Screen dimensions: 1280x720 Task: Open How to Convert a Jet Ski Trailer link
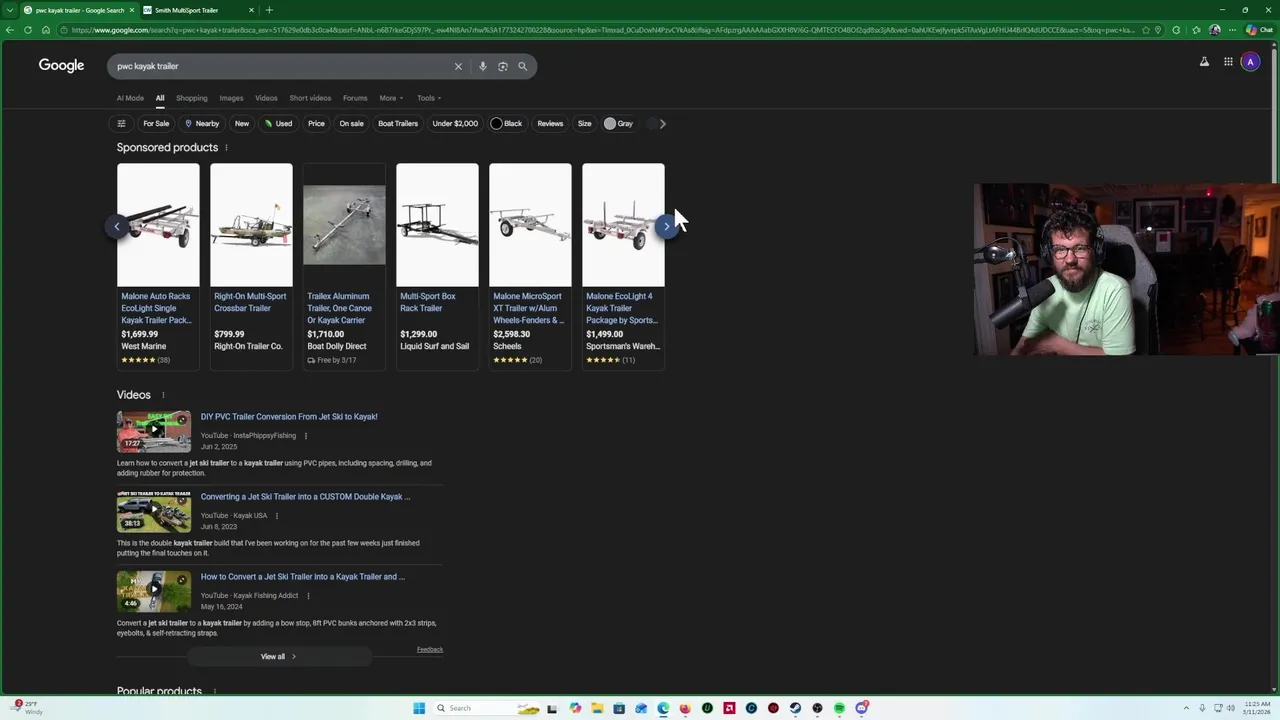[x=303, y=577]
